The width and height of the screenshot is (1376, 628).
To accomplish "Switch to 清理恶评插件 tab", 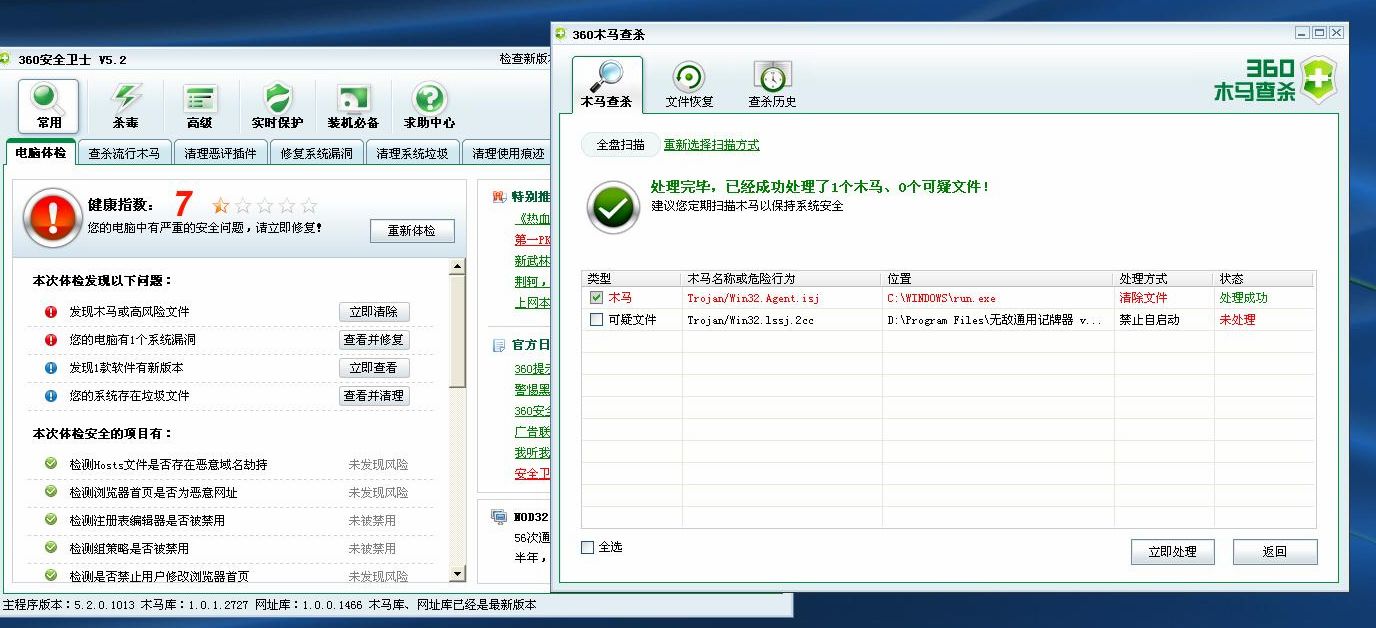I will [220, 154].
